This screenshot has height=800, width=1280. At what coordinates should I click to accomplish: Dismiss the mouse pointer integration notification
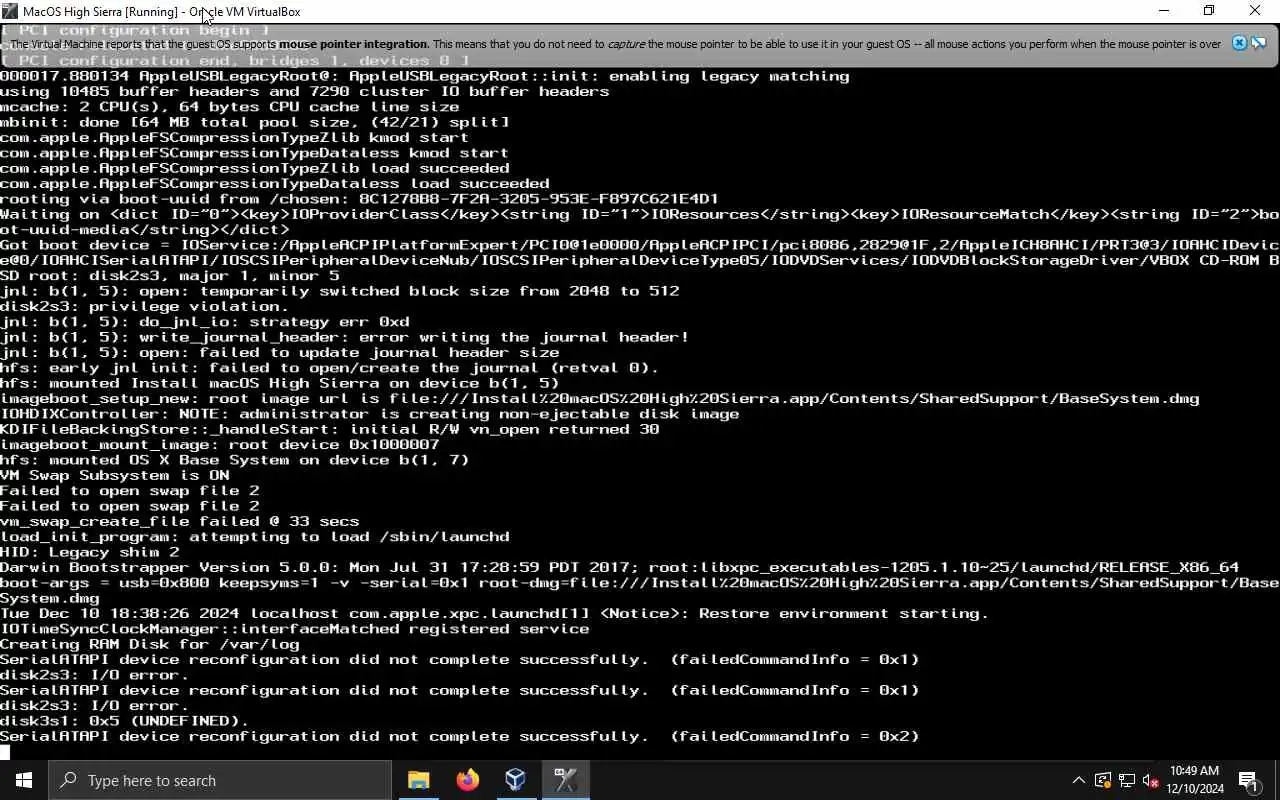click(x=1239, y=43)
